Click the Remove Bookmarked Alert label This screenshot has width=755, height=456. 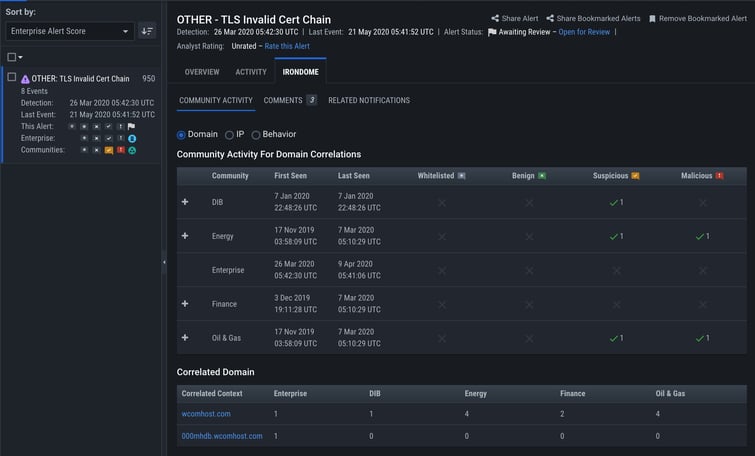[x=703, y=18]
